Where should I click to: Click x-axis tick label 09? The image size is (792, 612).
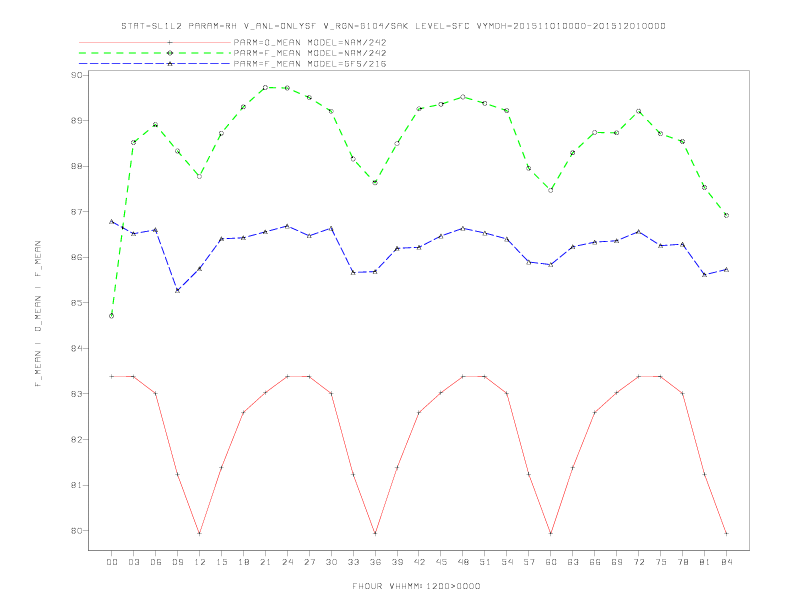click(177, 562)
